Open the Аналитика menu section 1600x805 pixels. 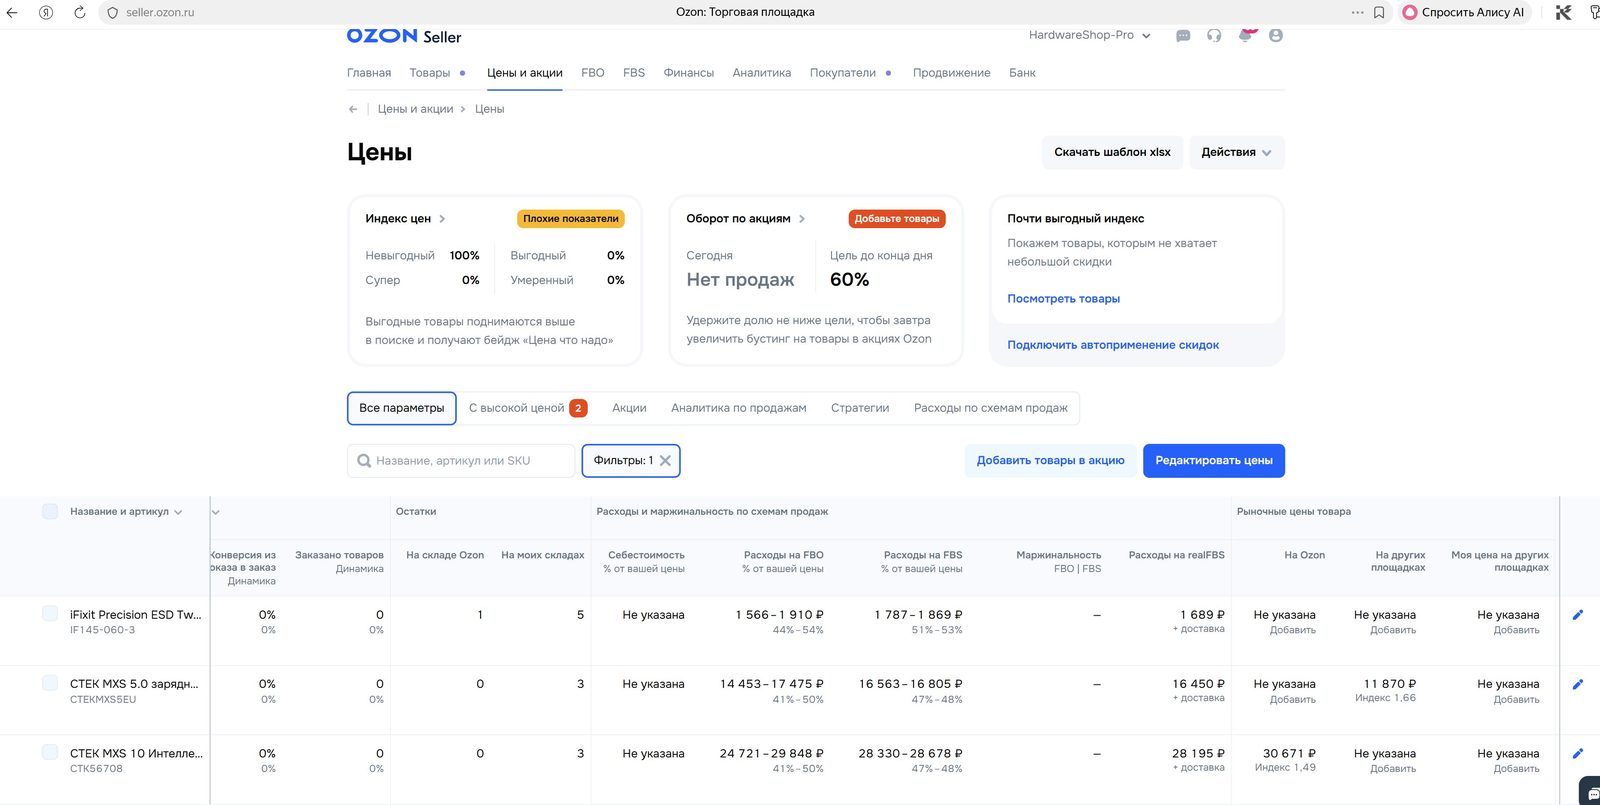[762, 73]
